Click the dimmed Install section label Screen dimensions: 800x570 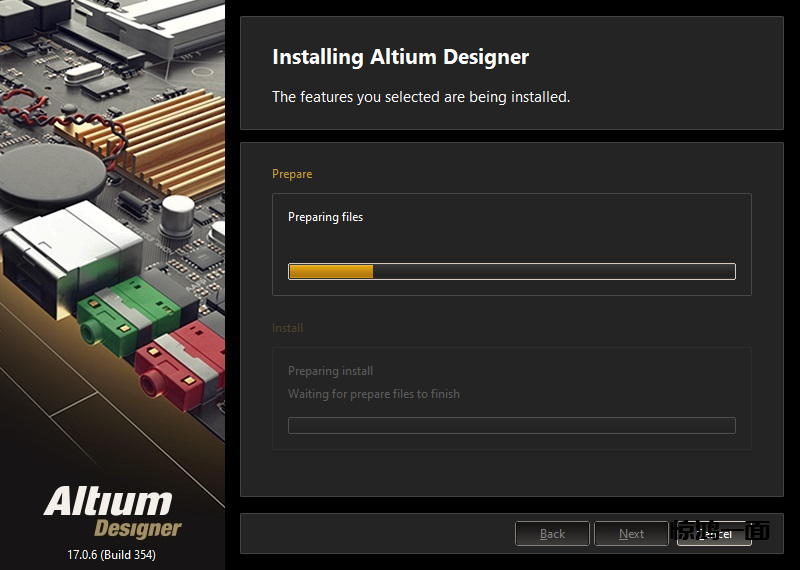coord(287,328)
